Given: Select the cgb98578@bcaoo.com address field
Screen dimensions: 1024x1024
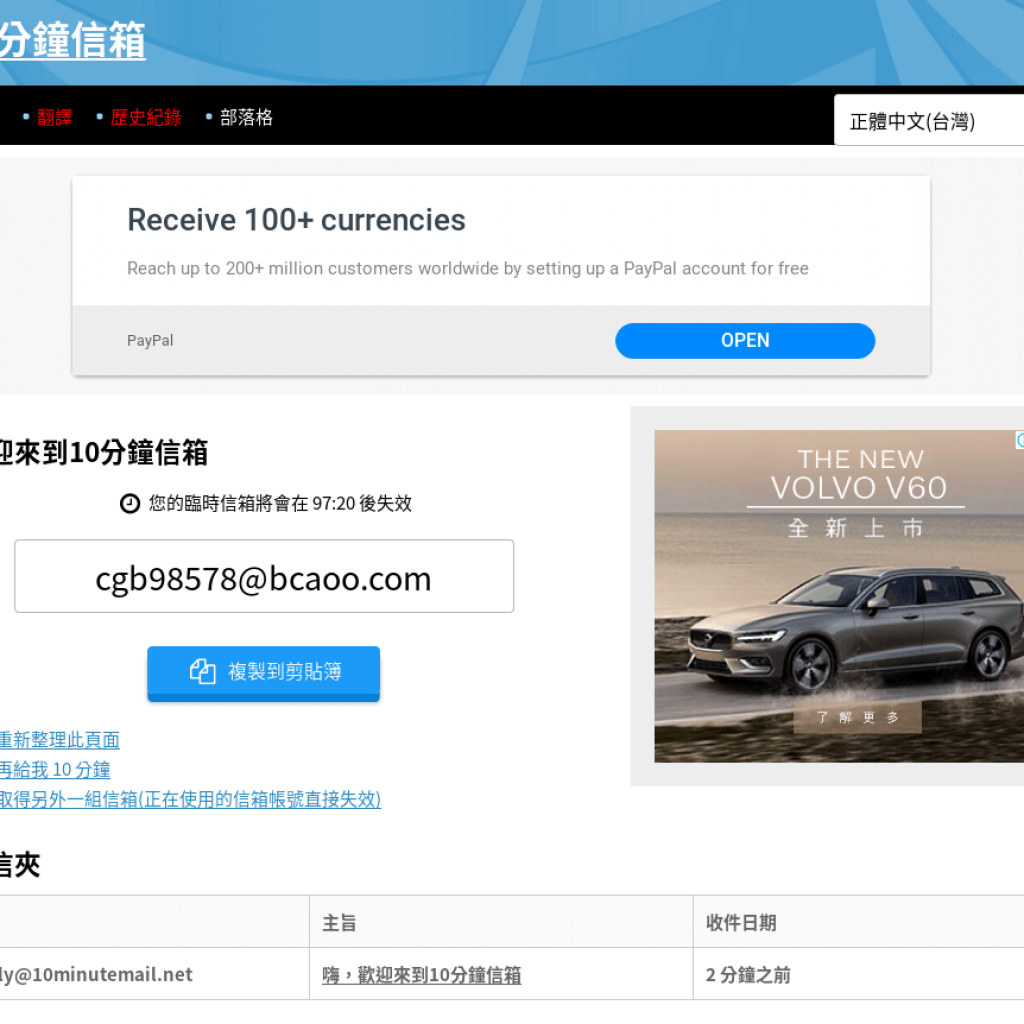Looking at the screenshot, I should tap(263, 576).
